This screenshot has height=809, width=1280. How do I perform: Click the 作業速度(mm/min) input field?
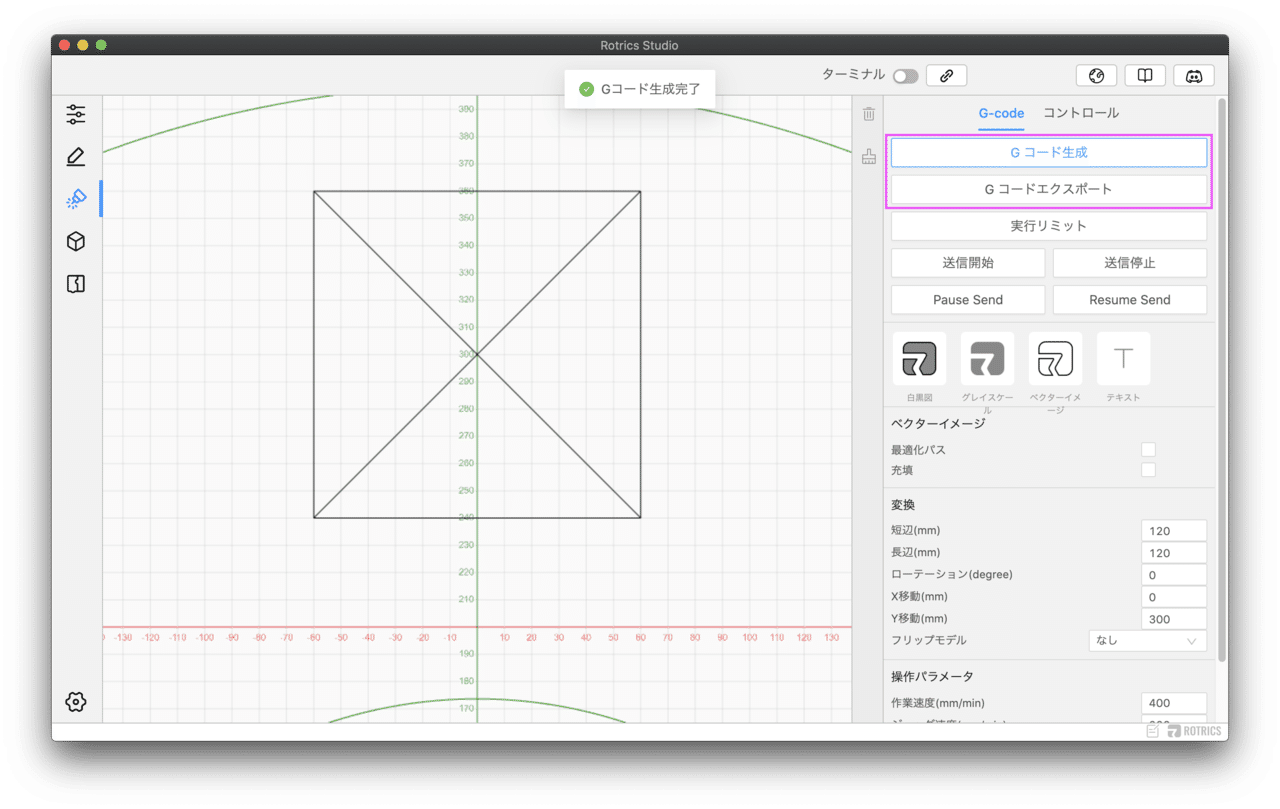coord(1174,703)
